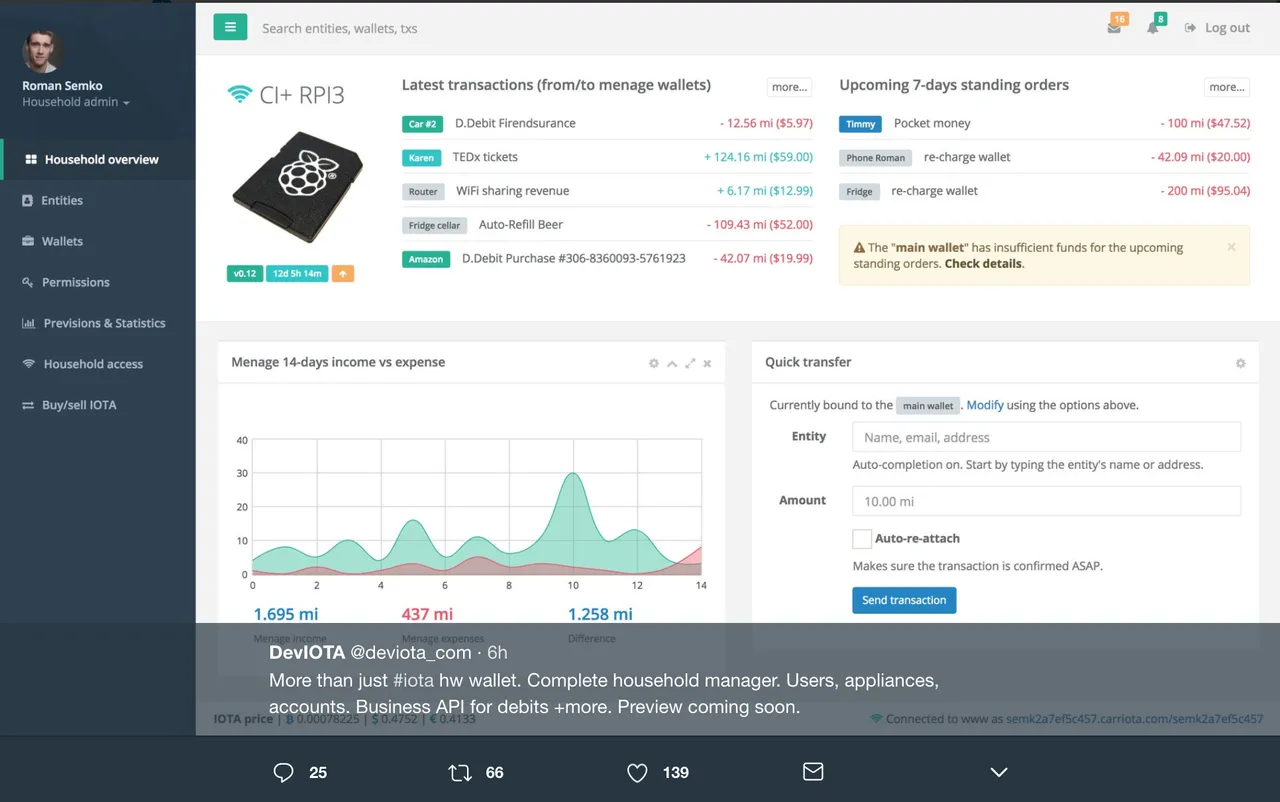Click the Fridge cellar tag
Image resolution: width=1280 pixels, height=802 pixels.
pyautogui.click(x=434, y=226)
